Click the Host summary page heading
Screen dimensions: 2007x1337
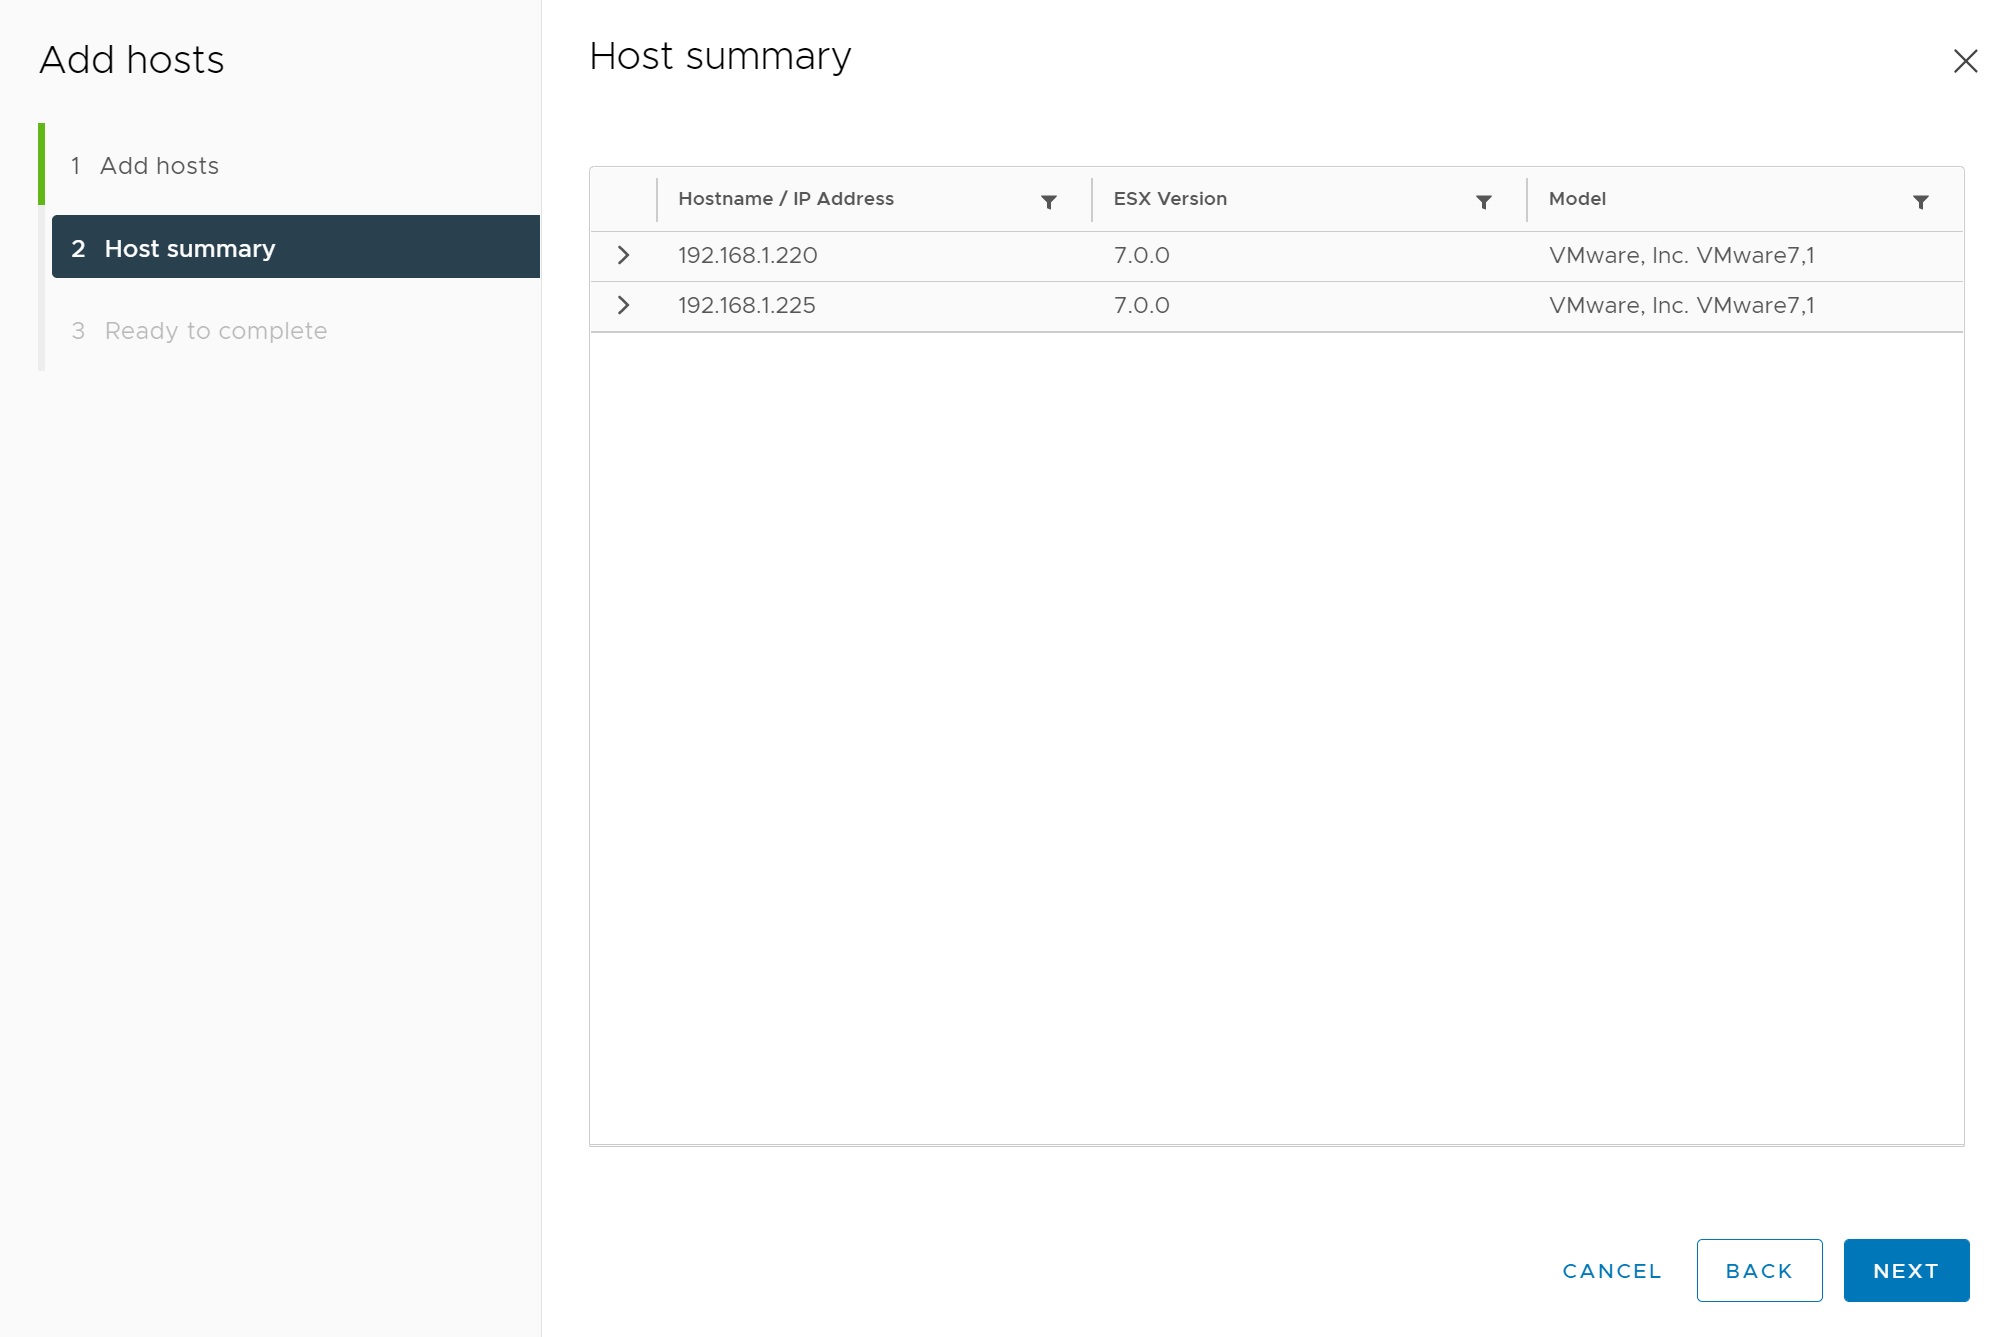pyautogui.click(x=719, y=57)
